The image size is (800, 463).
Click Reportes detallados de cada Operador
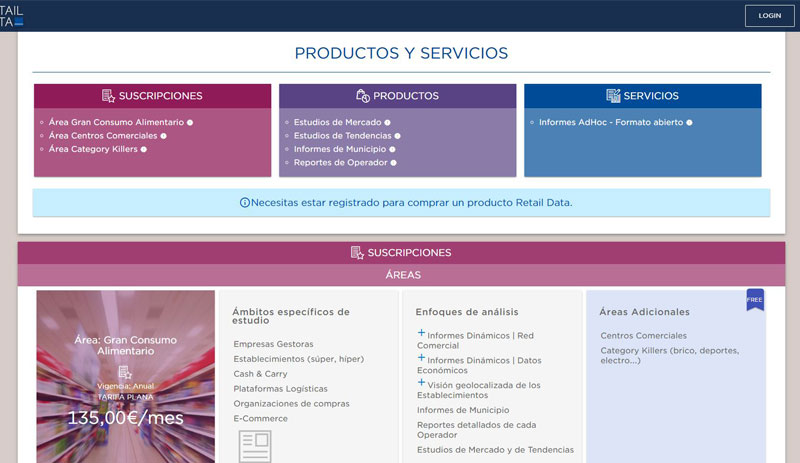[477, 430]
